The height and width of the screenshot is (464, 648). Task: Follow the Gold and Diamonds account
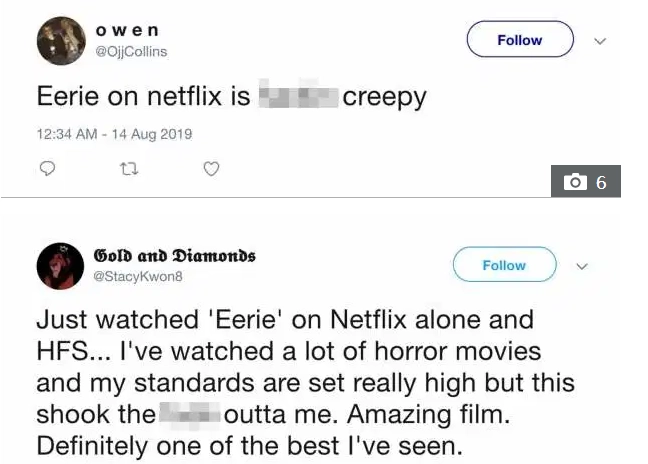(x=504, y=265)
